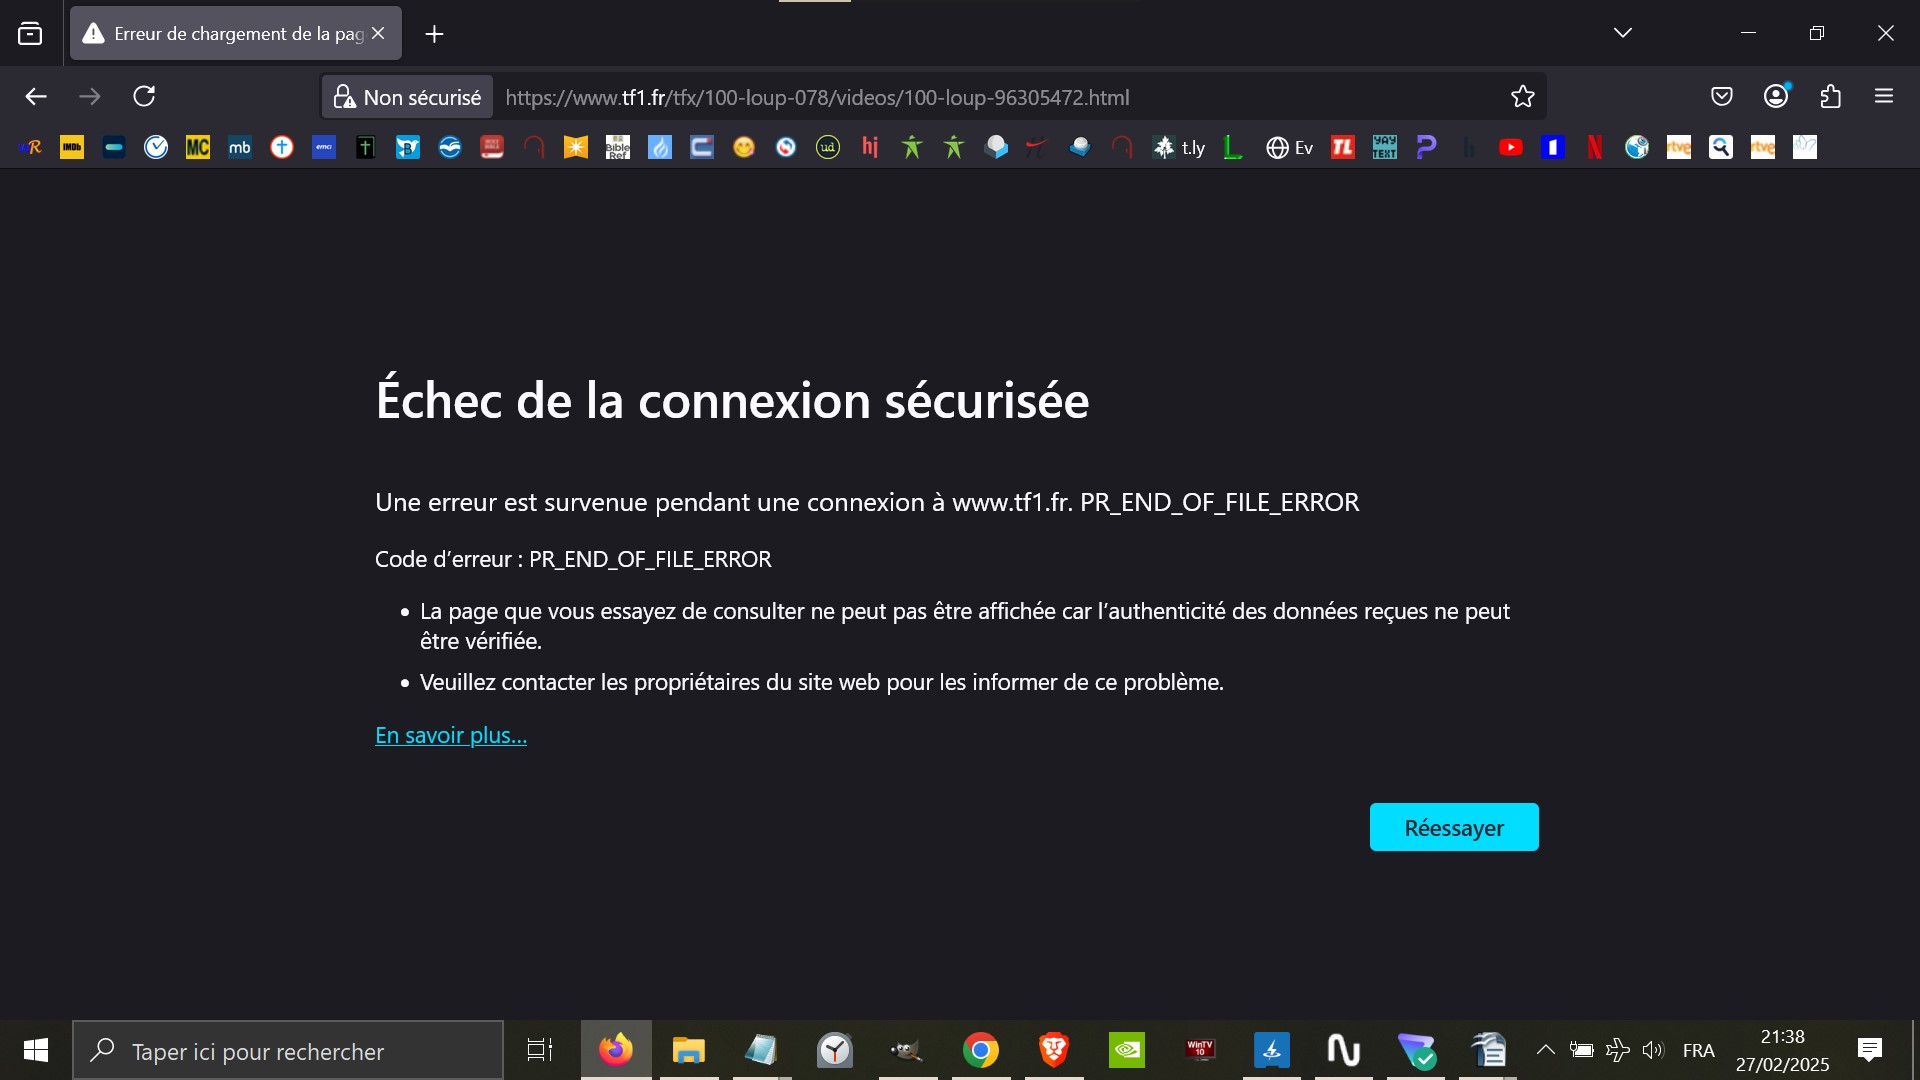
Task: Click the reload page button
Action: click(144, 96)
